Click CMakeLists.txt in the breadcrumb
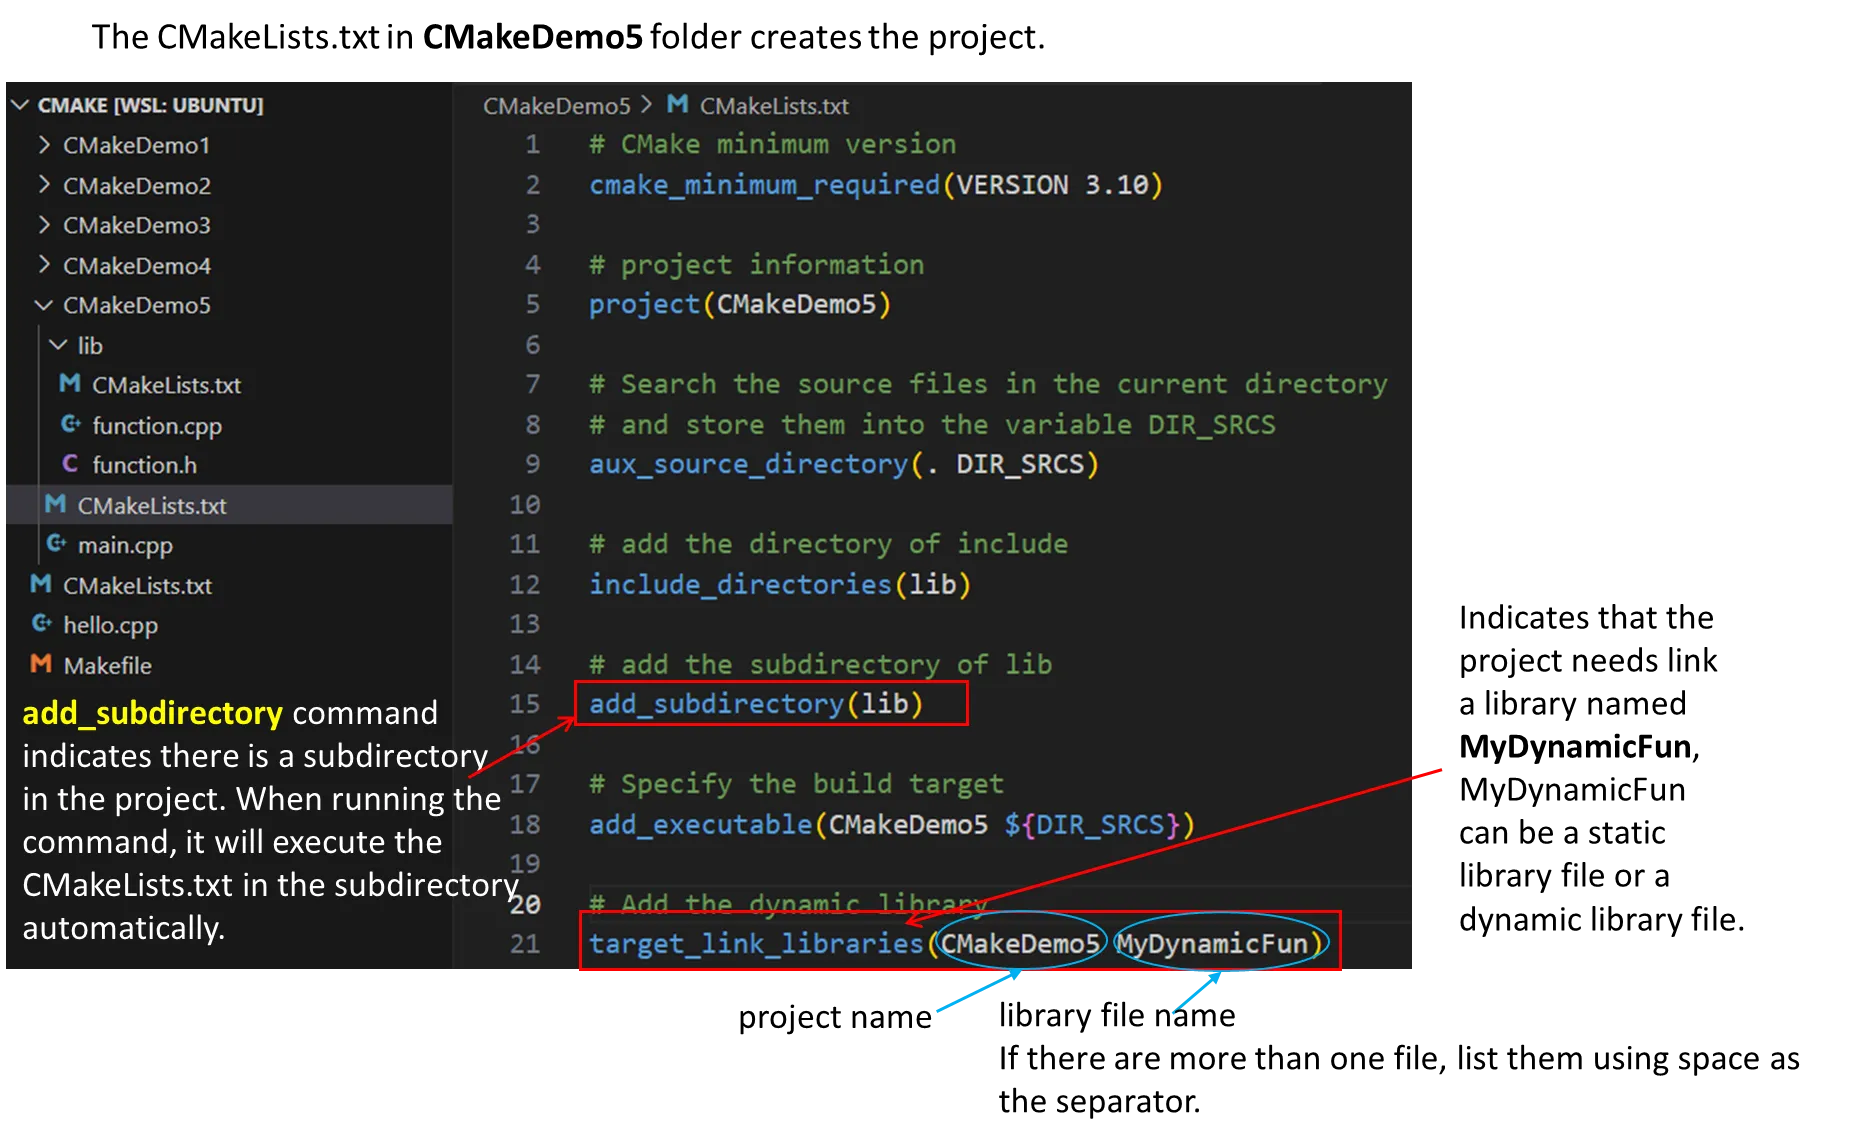Screen dimensions: 1859x1144 pos(773,106)
